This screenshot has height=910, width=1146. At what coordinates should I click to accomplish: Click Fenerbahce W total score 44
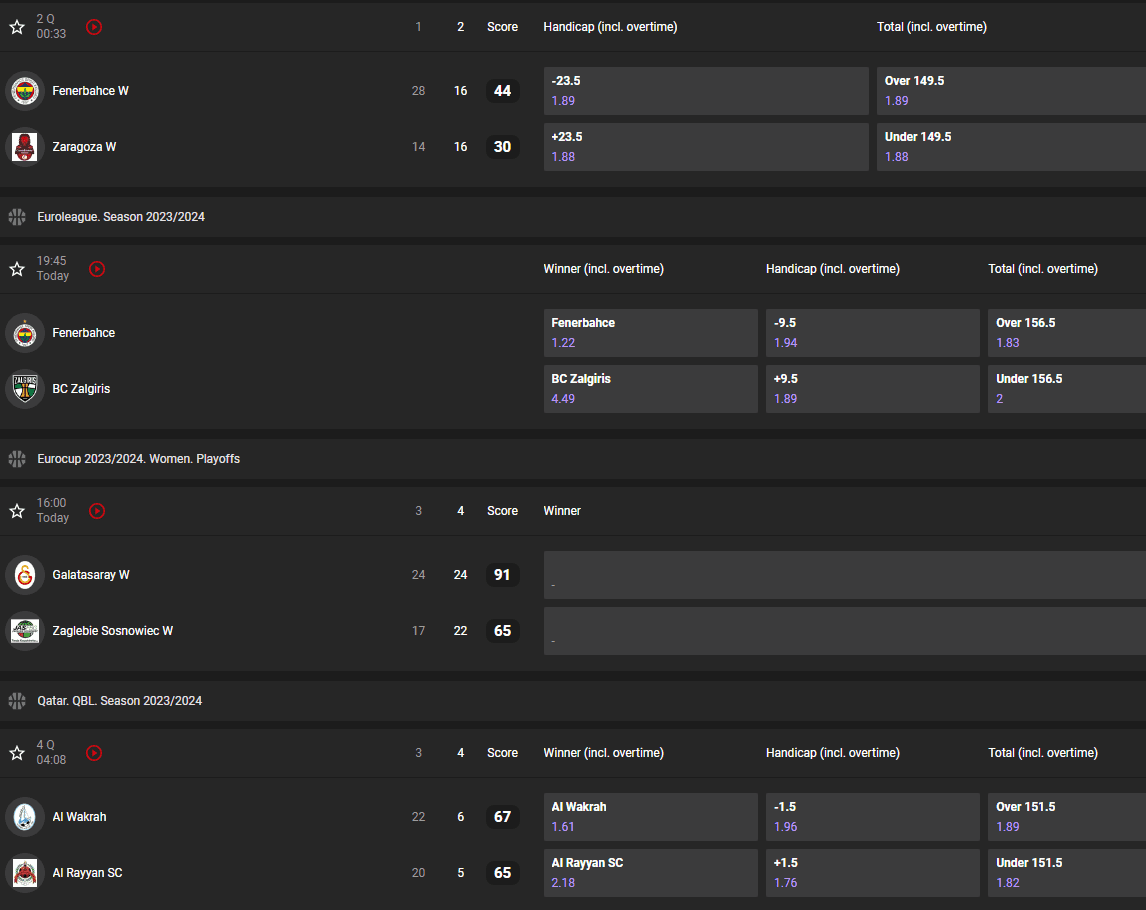click(503, 91)
